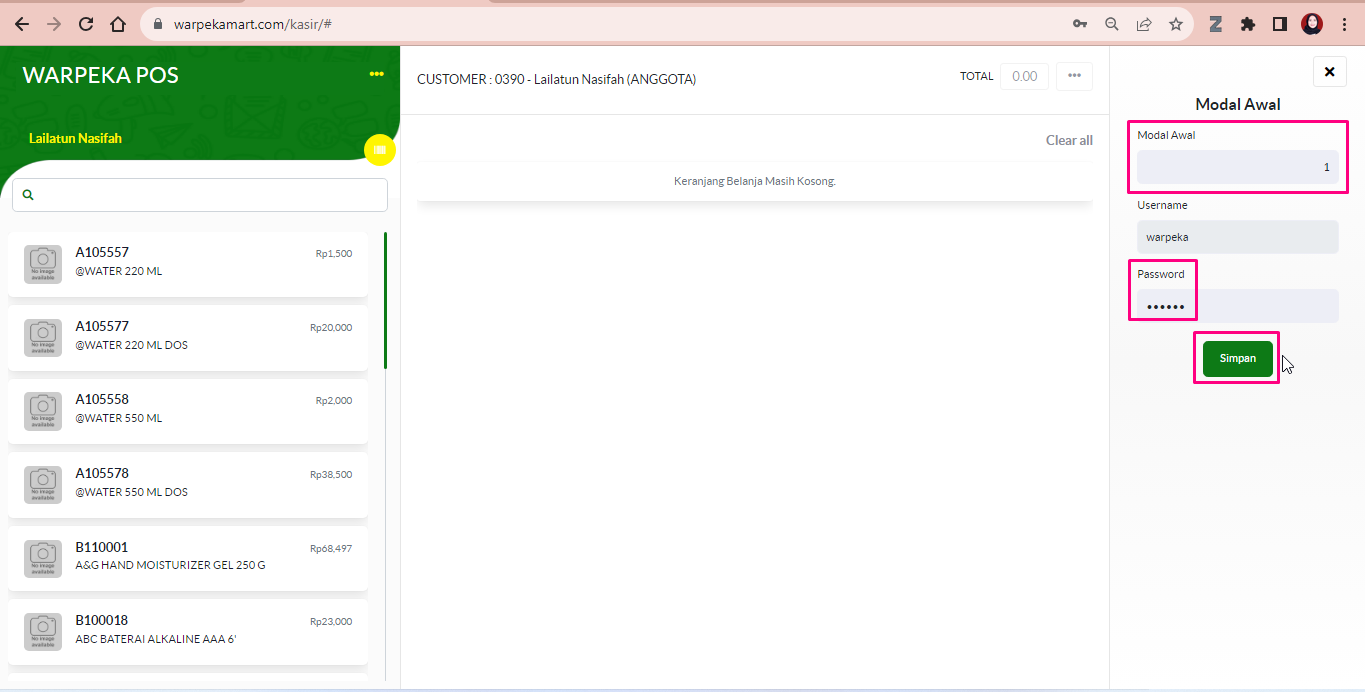The image size is (1365, 692).
Task: Click the Rp2,000 price text
Action: pyautogui.click(x=334, y=401)
